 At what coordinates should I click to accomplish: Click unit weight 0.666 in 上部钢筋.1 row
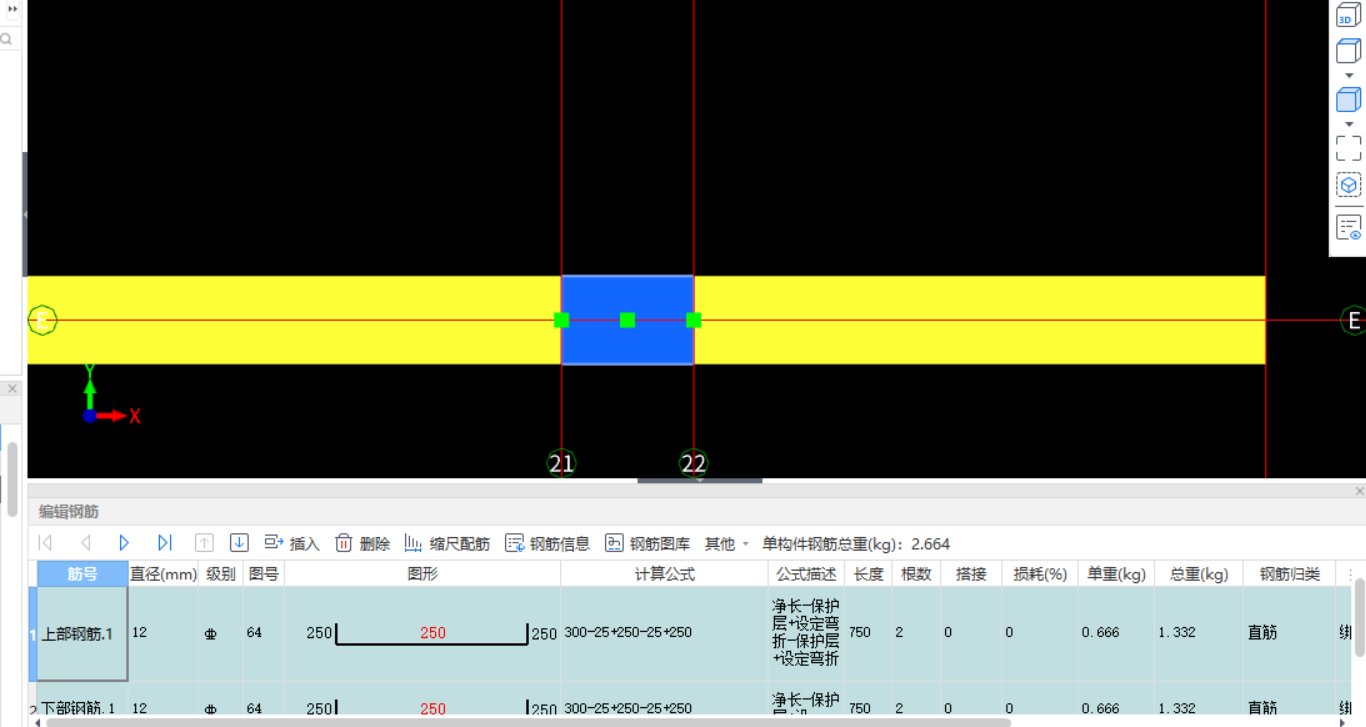[x=1116, y=633]
